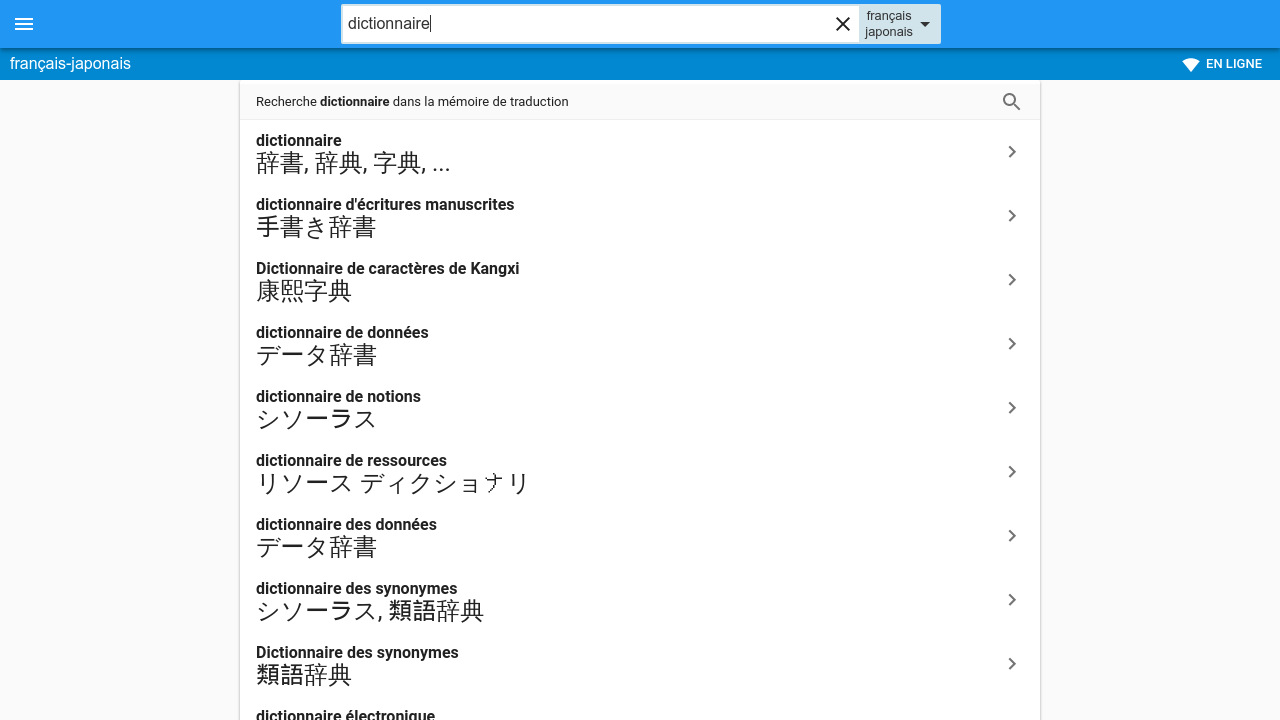Click the translation 'リソース ディクショナリ'

pos(393,484)
